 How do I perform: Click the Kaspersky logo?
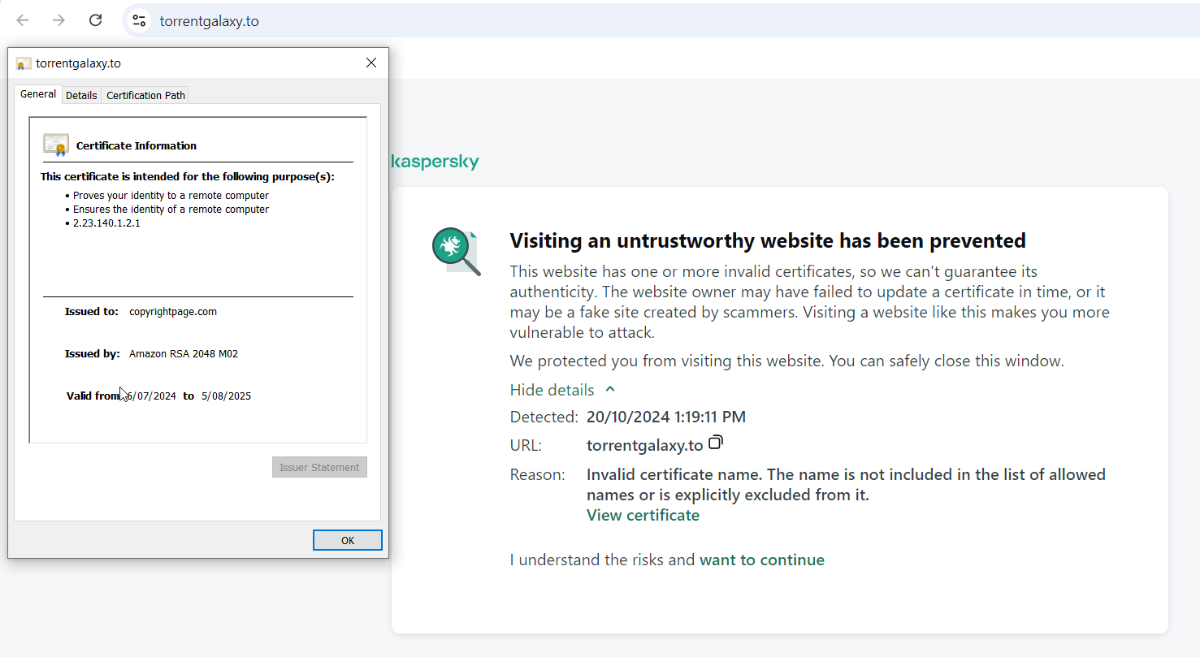pos(435,162)
